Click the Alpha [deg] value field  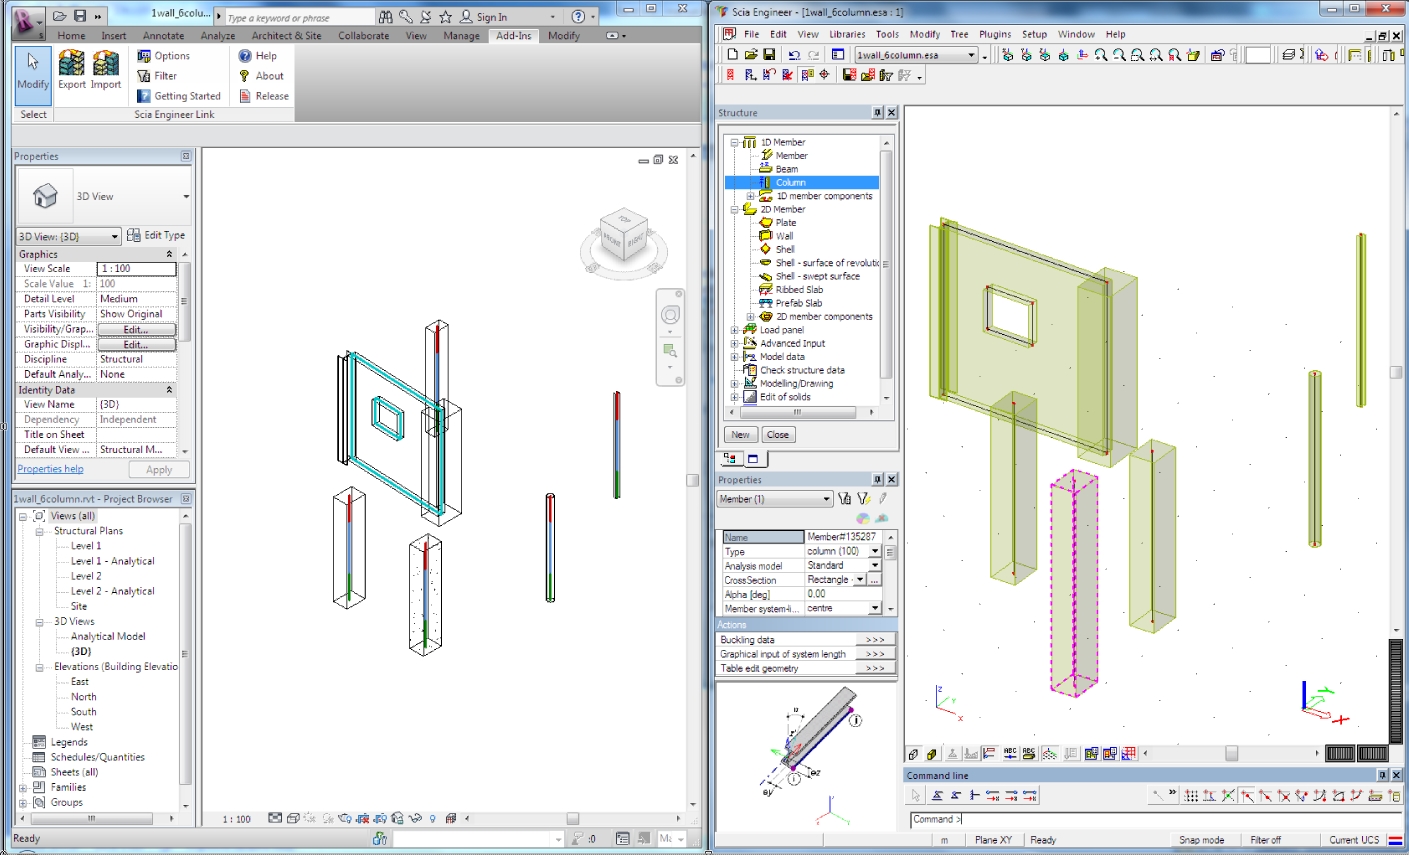[843, 594]
